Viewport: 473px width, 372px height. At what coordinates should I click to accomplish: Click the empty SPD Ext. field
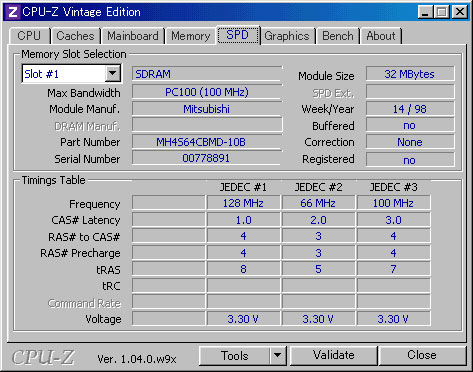tap(410, 91)
